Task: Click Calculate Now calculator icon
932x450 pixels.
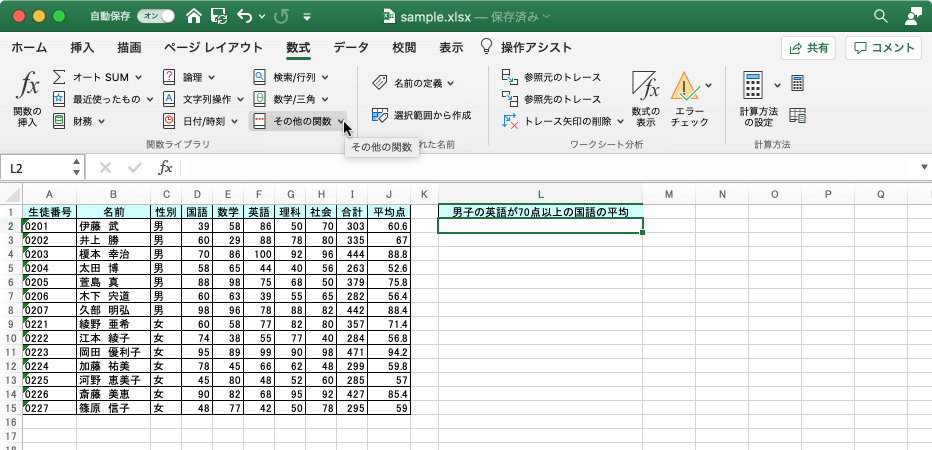Action: [x=797, y=83]
